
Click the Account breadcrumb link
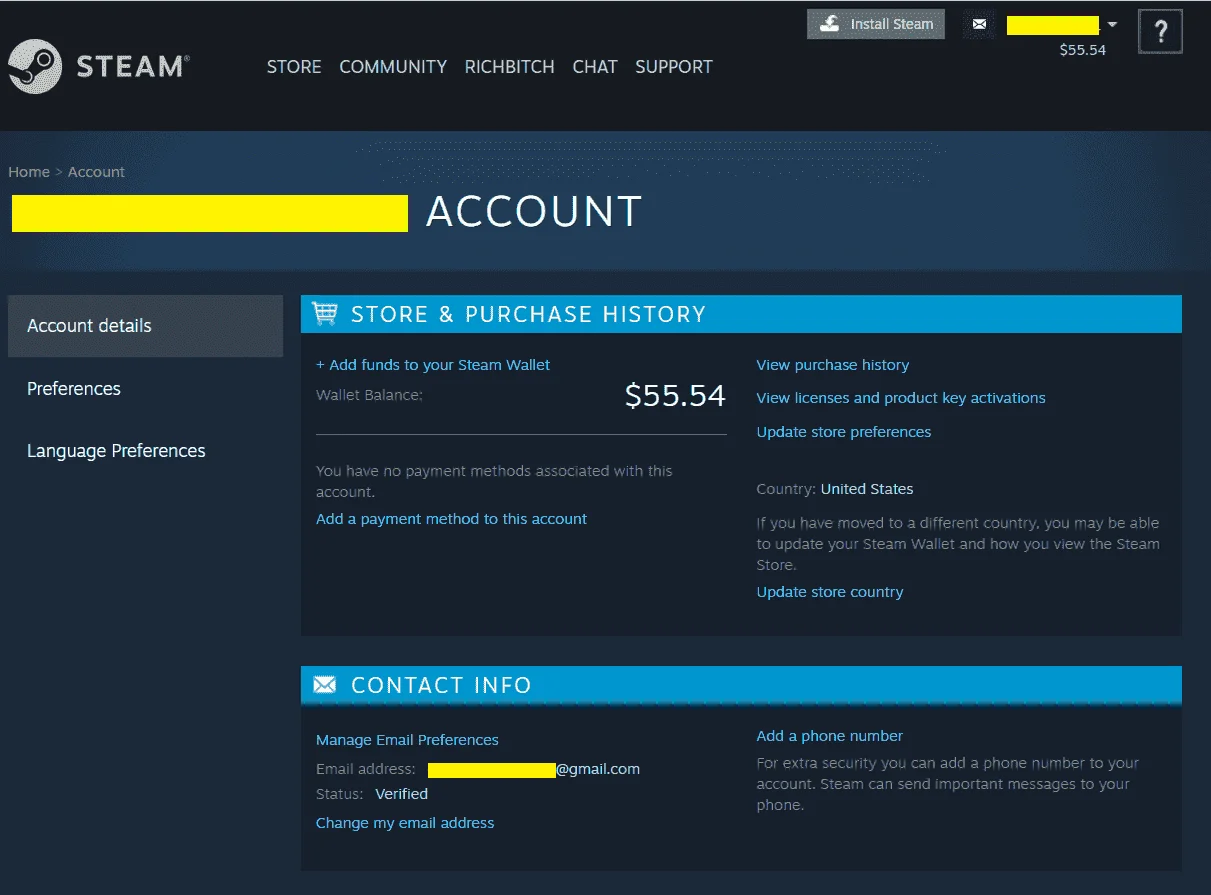tap(96, 172)
